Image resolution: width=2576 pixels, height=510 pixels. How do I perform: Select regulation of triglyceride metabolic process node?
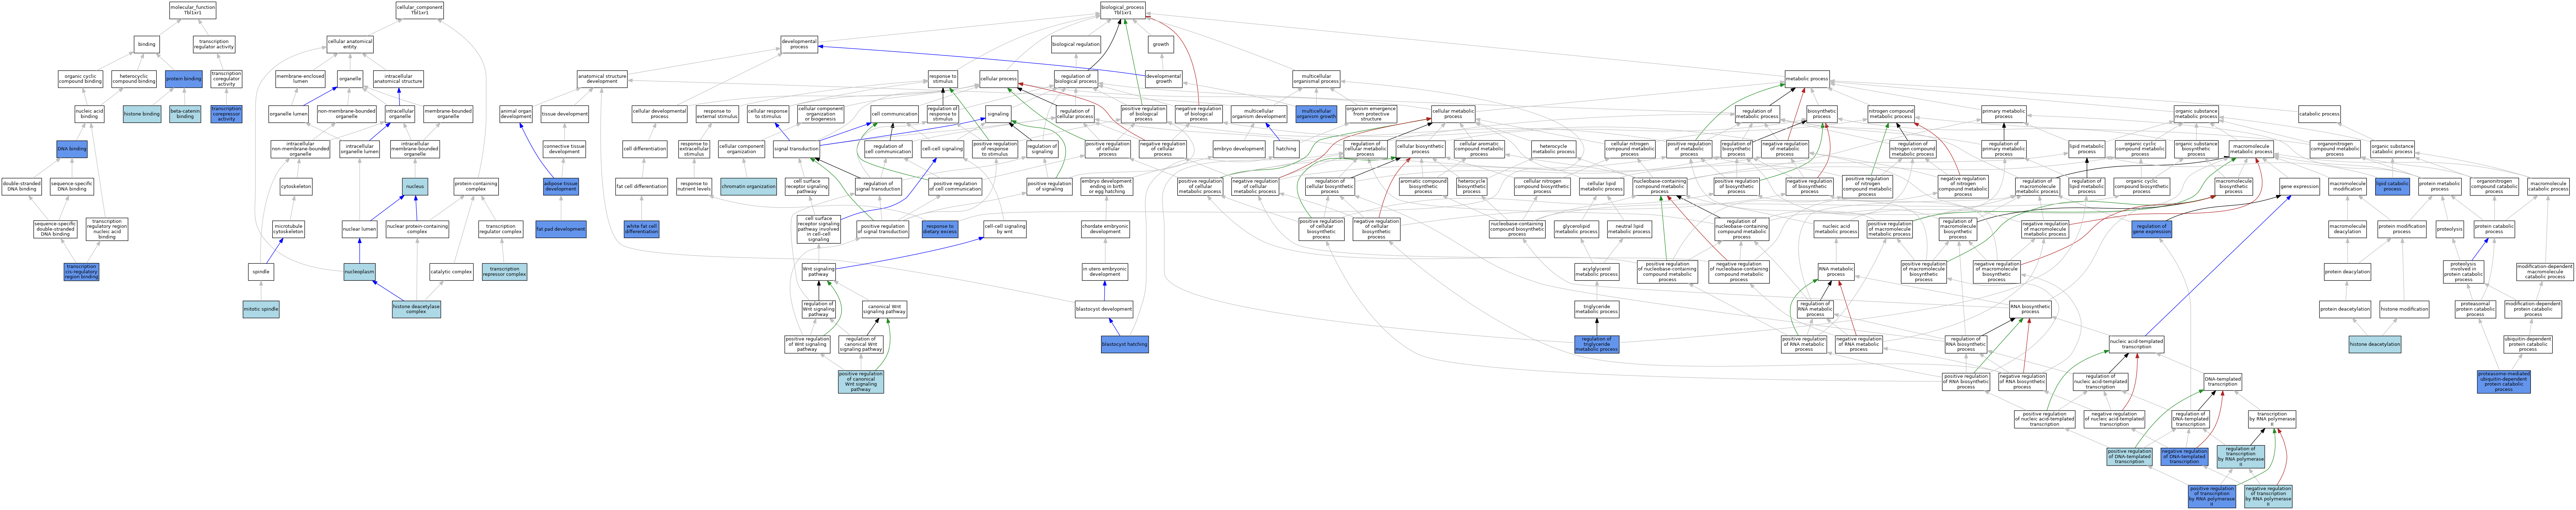pos(1596,344)
